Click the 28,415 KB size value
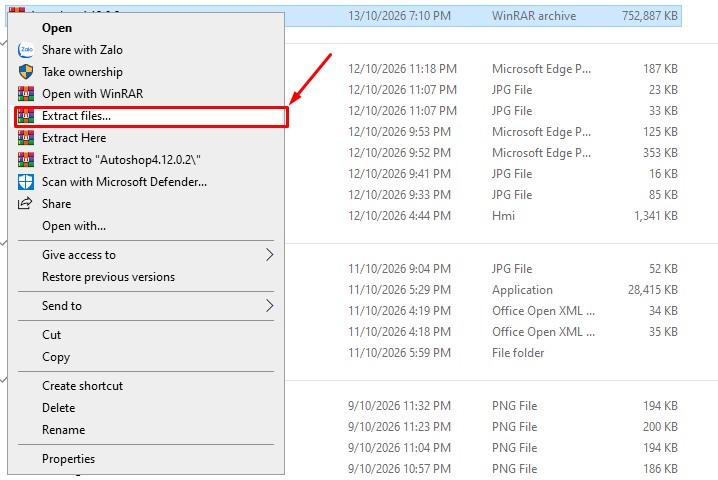The width and height of the screenshot is (718, 480). coord(653,290)
